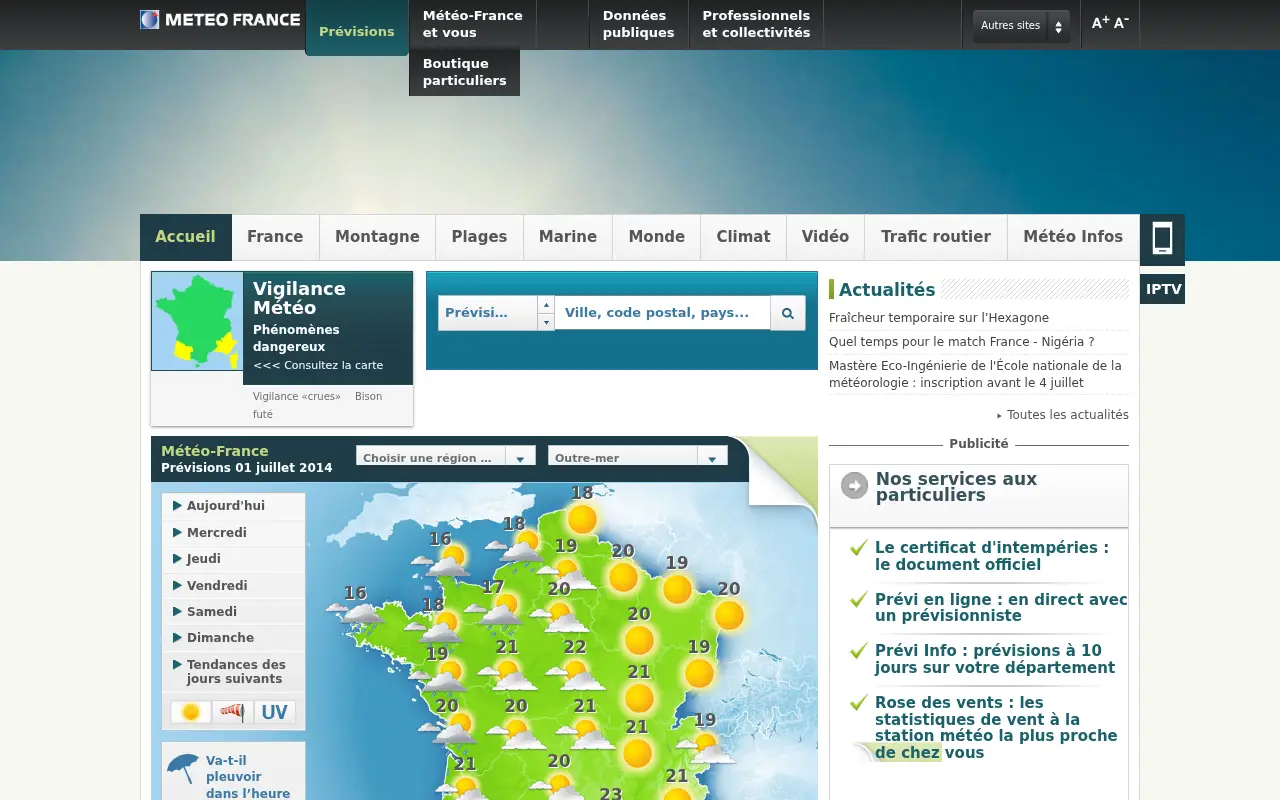Switch to the Montagne tab
Screen dimensions: 1280x800
pos(377,237)
